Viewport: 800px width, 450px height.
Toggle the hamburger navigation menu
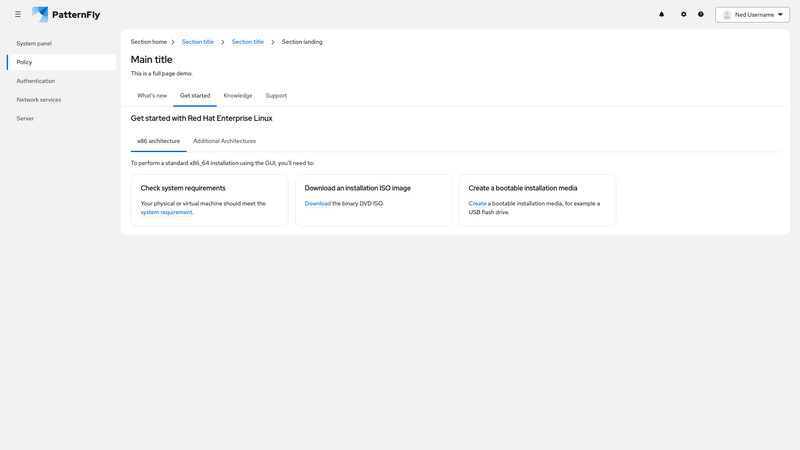pos(18,14)
